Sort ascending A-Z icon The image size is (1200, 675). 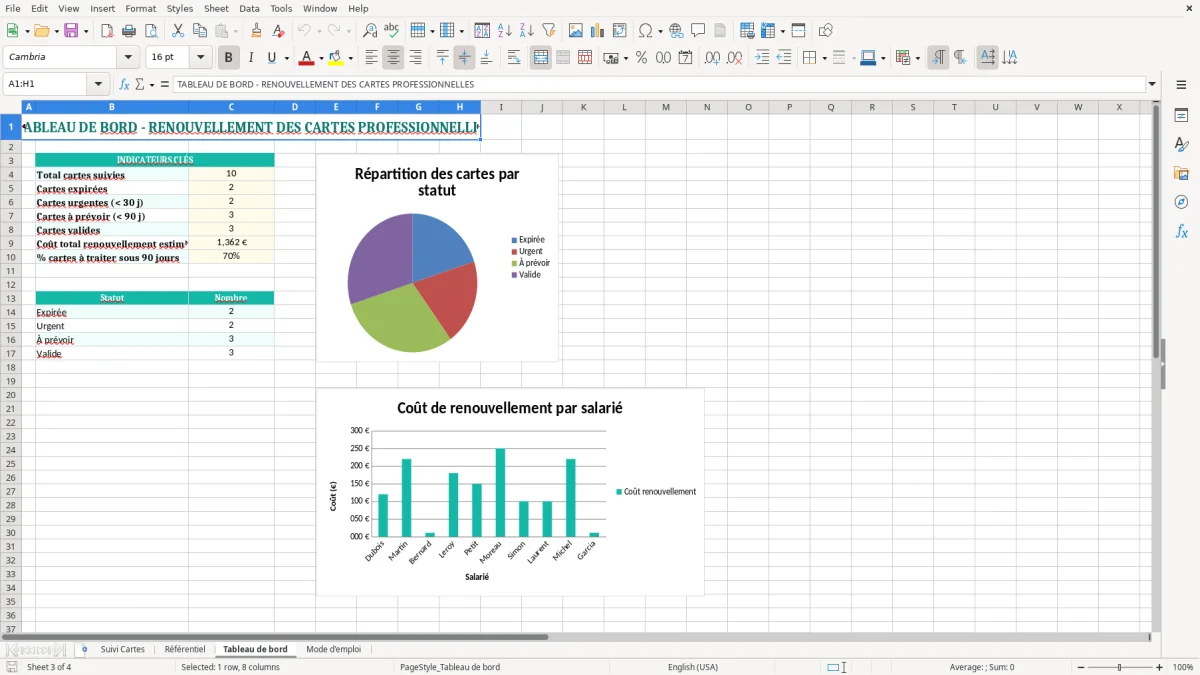505,31
